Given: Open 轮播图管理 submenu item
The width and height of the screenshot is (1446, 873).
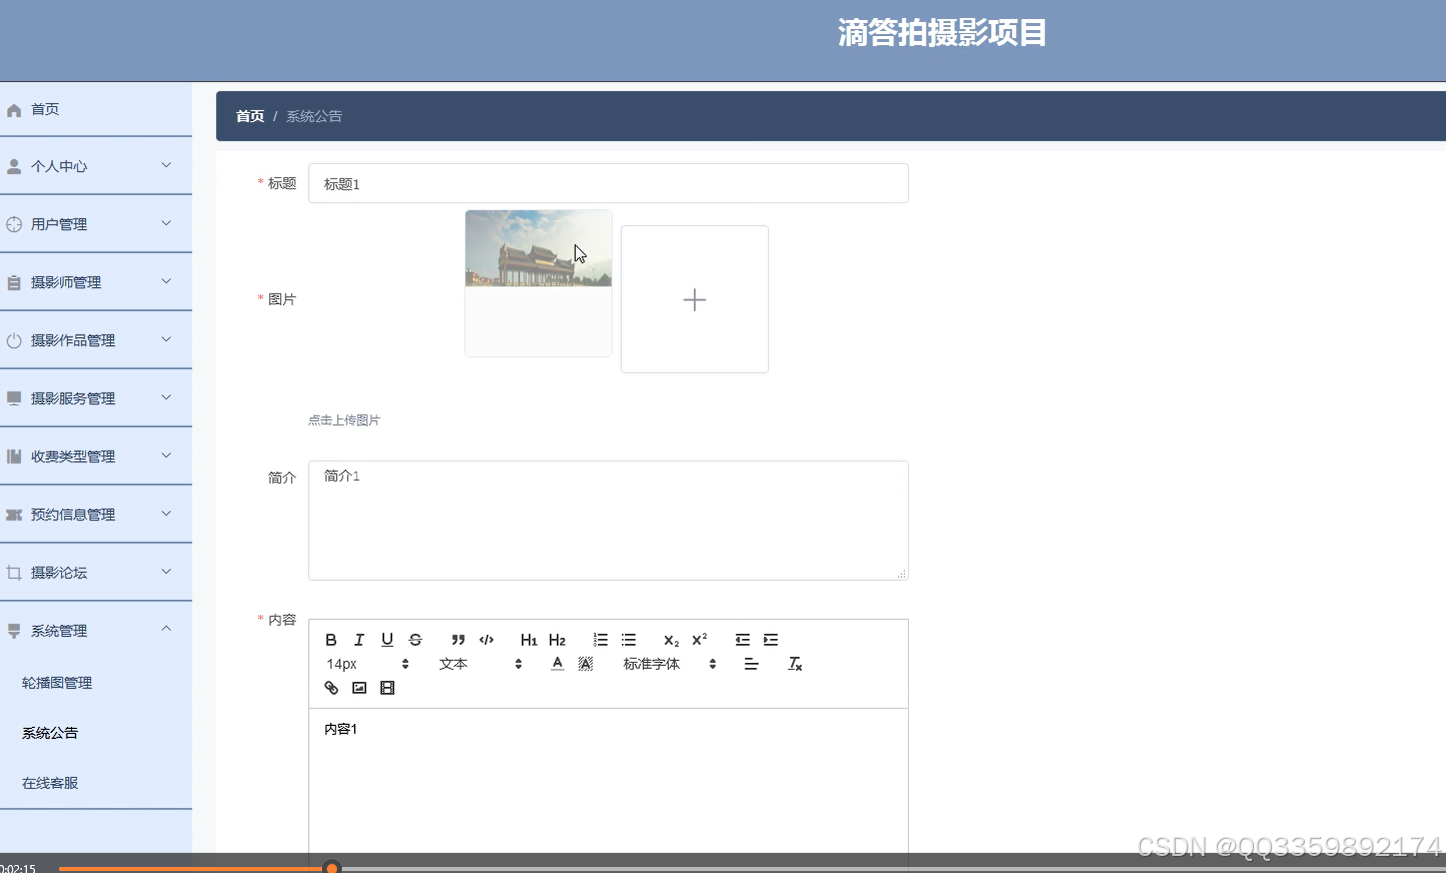Looking at the screenshot, I should 96,683.
